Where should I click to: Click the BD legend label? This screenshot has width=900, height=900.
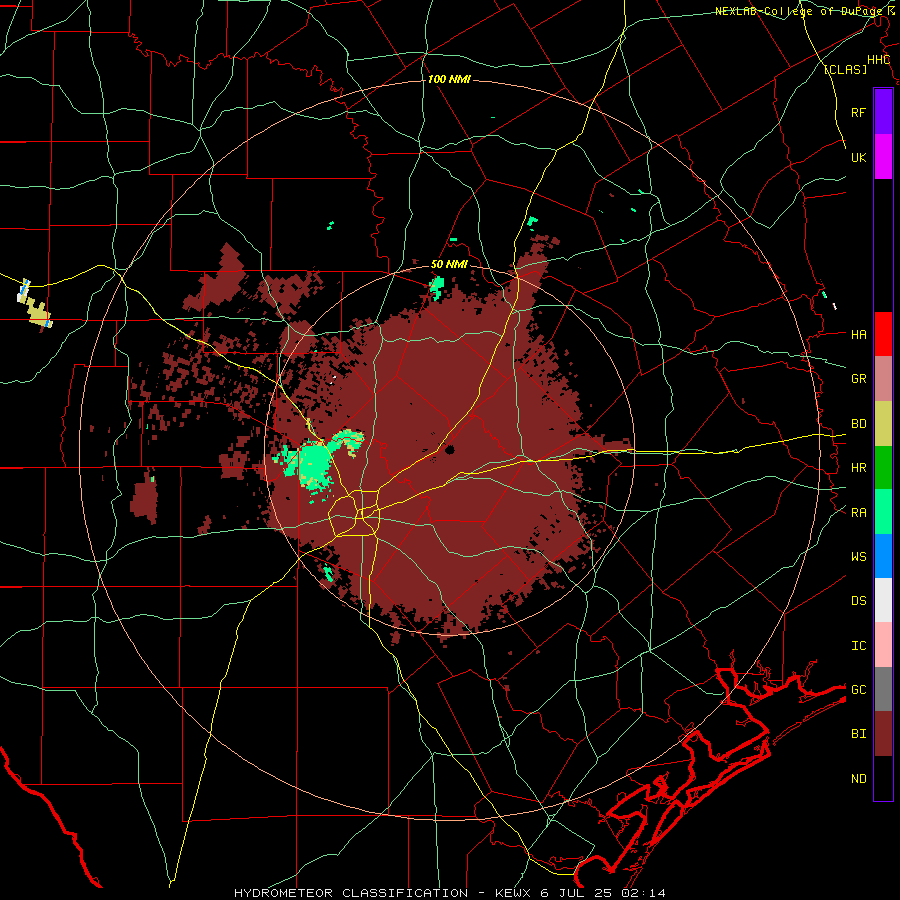(x=858, y=424)
